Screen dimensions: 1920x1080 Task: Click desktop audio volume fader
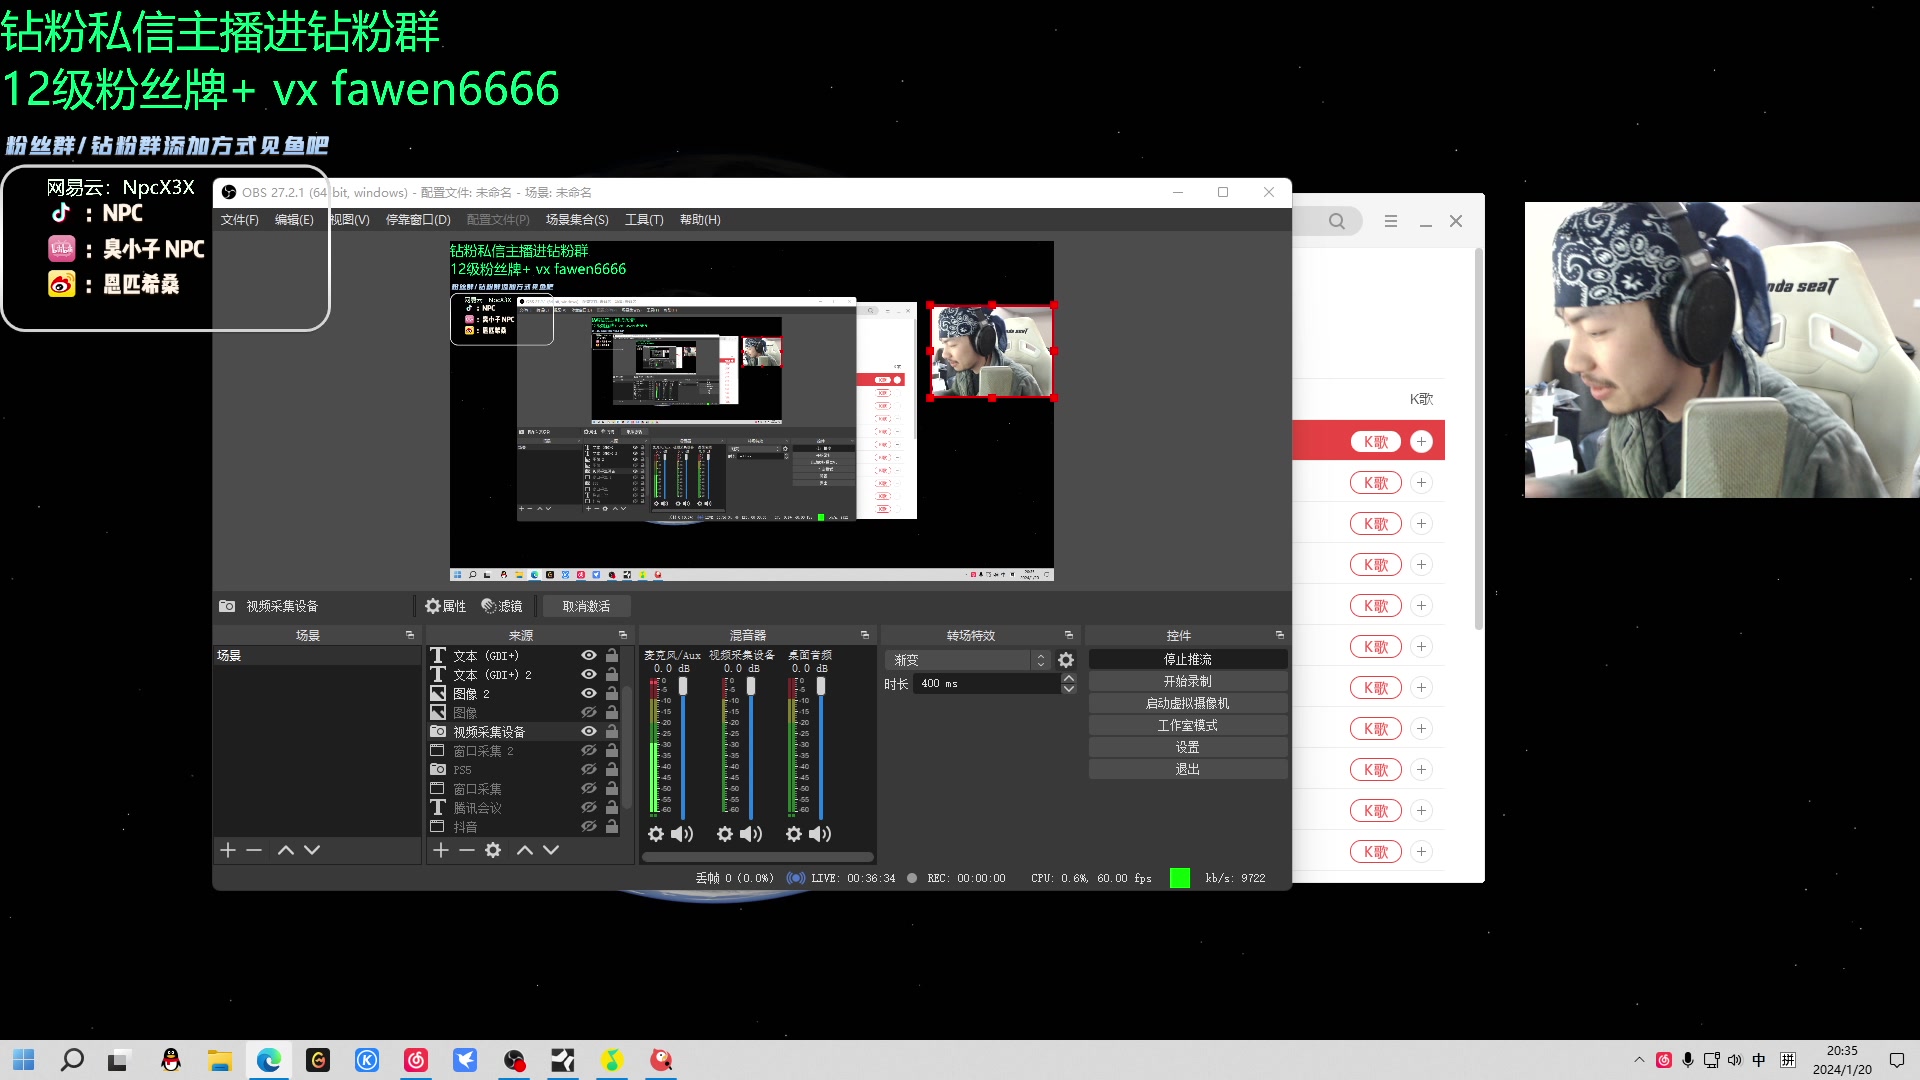coord(821,686)
